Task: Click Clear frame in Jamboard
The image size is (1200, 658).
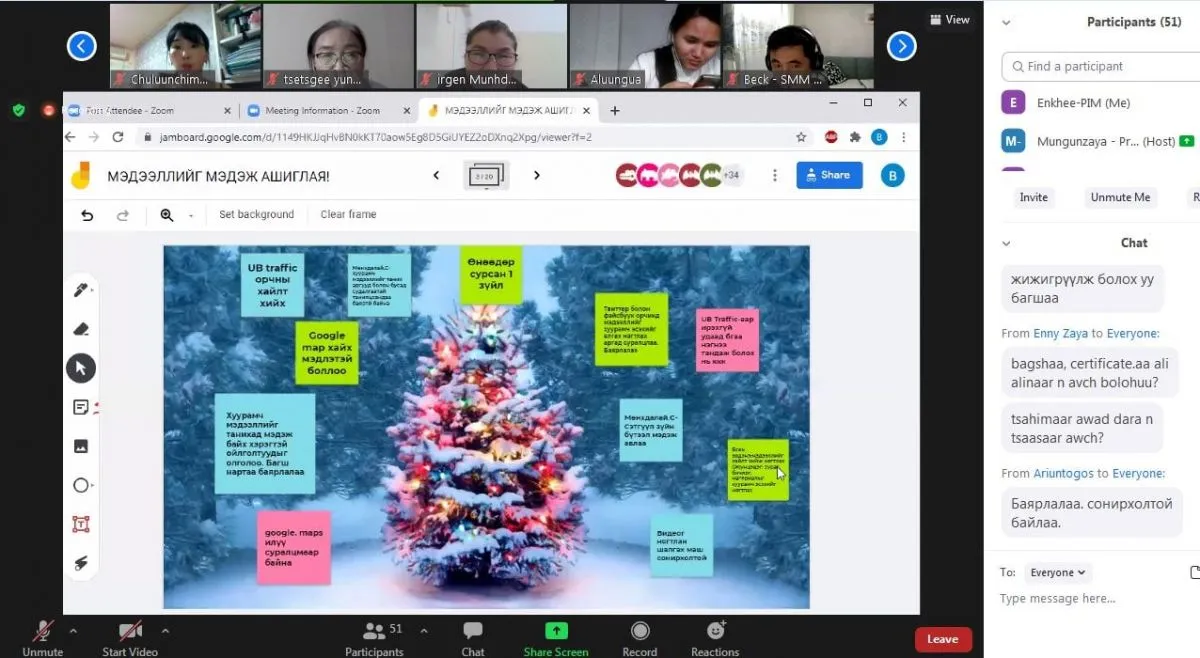Action: tap(348, 214)
